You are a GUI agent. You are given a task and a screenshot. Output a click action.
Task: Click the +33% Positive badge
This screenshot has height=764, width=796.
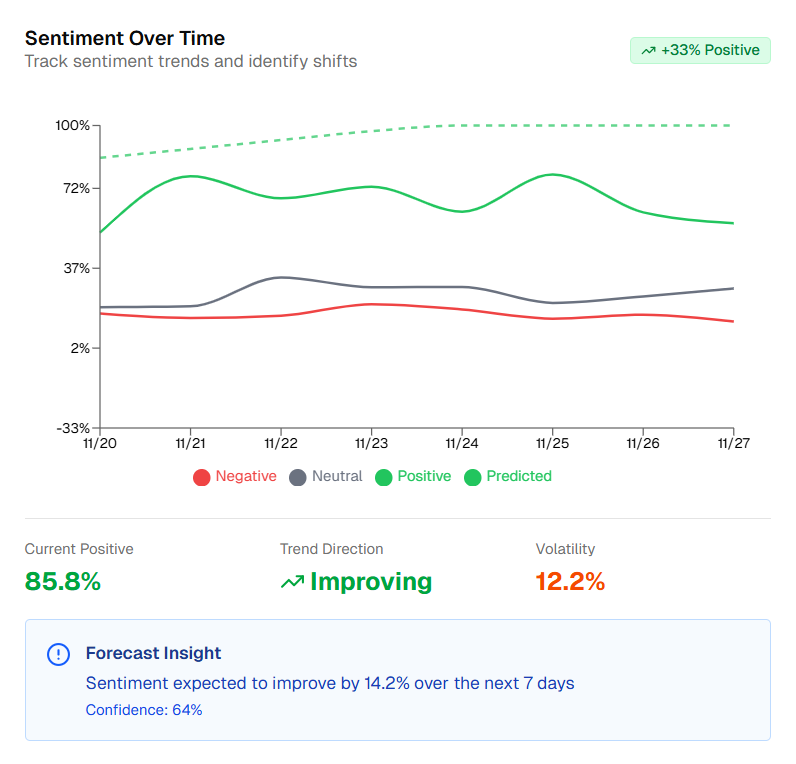click(700, 50)
